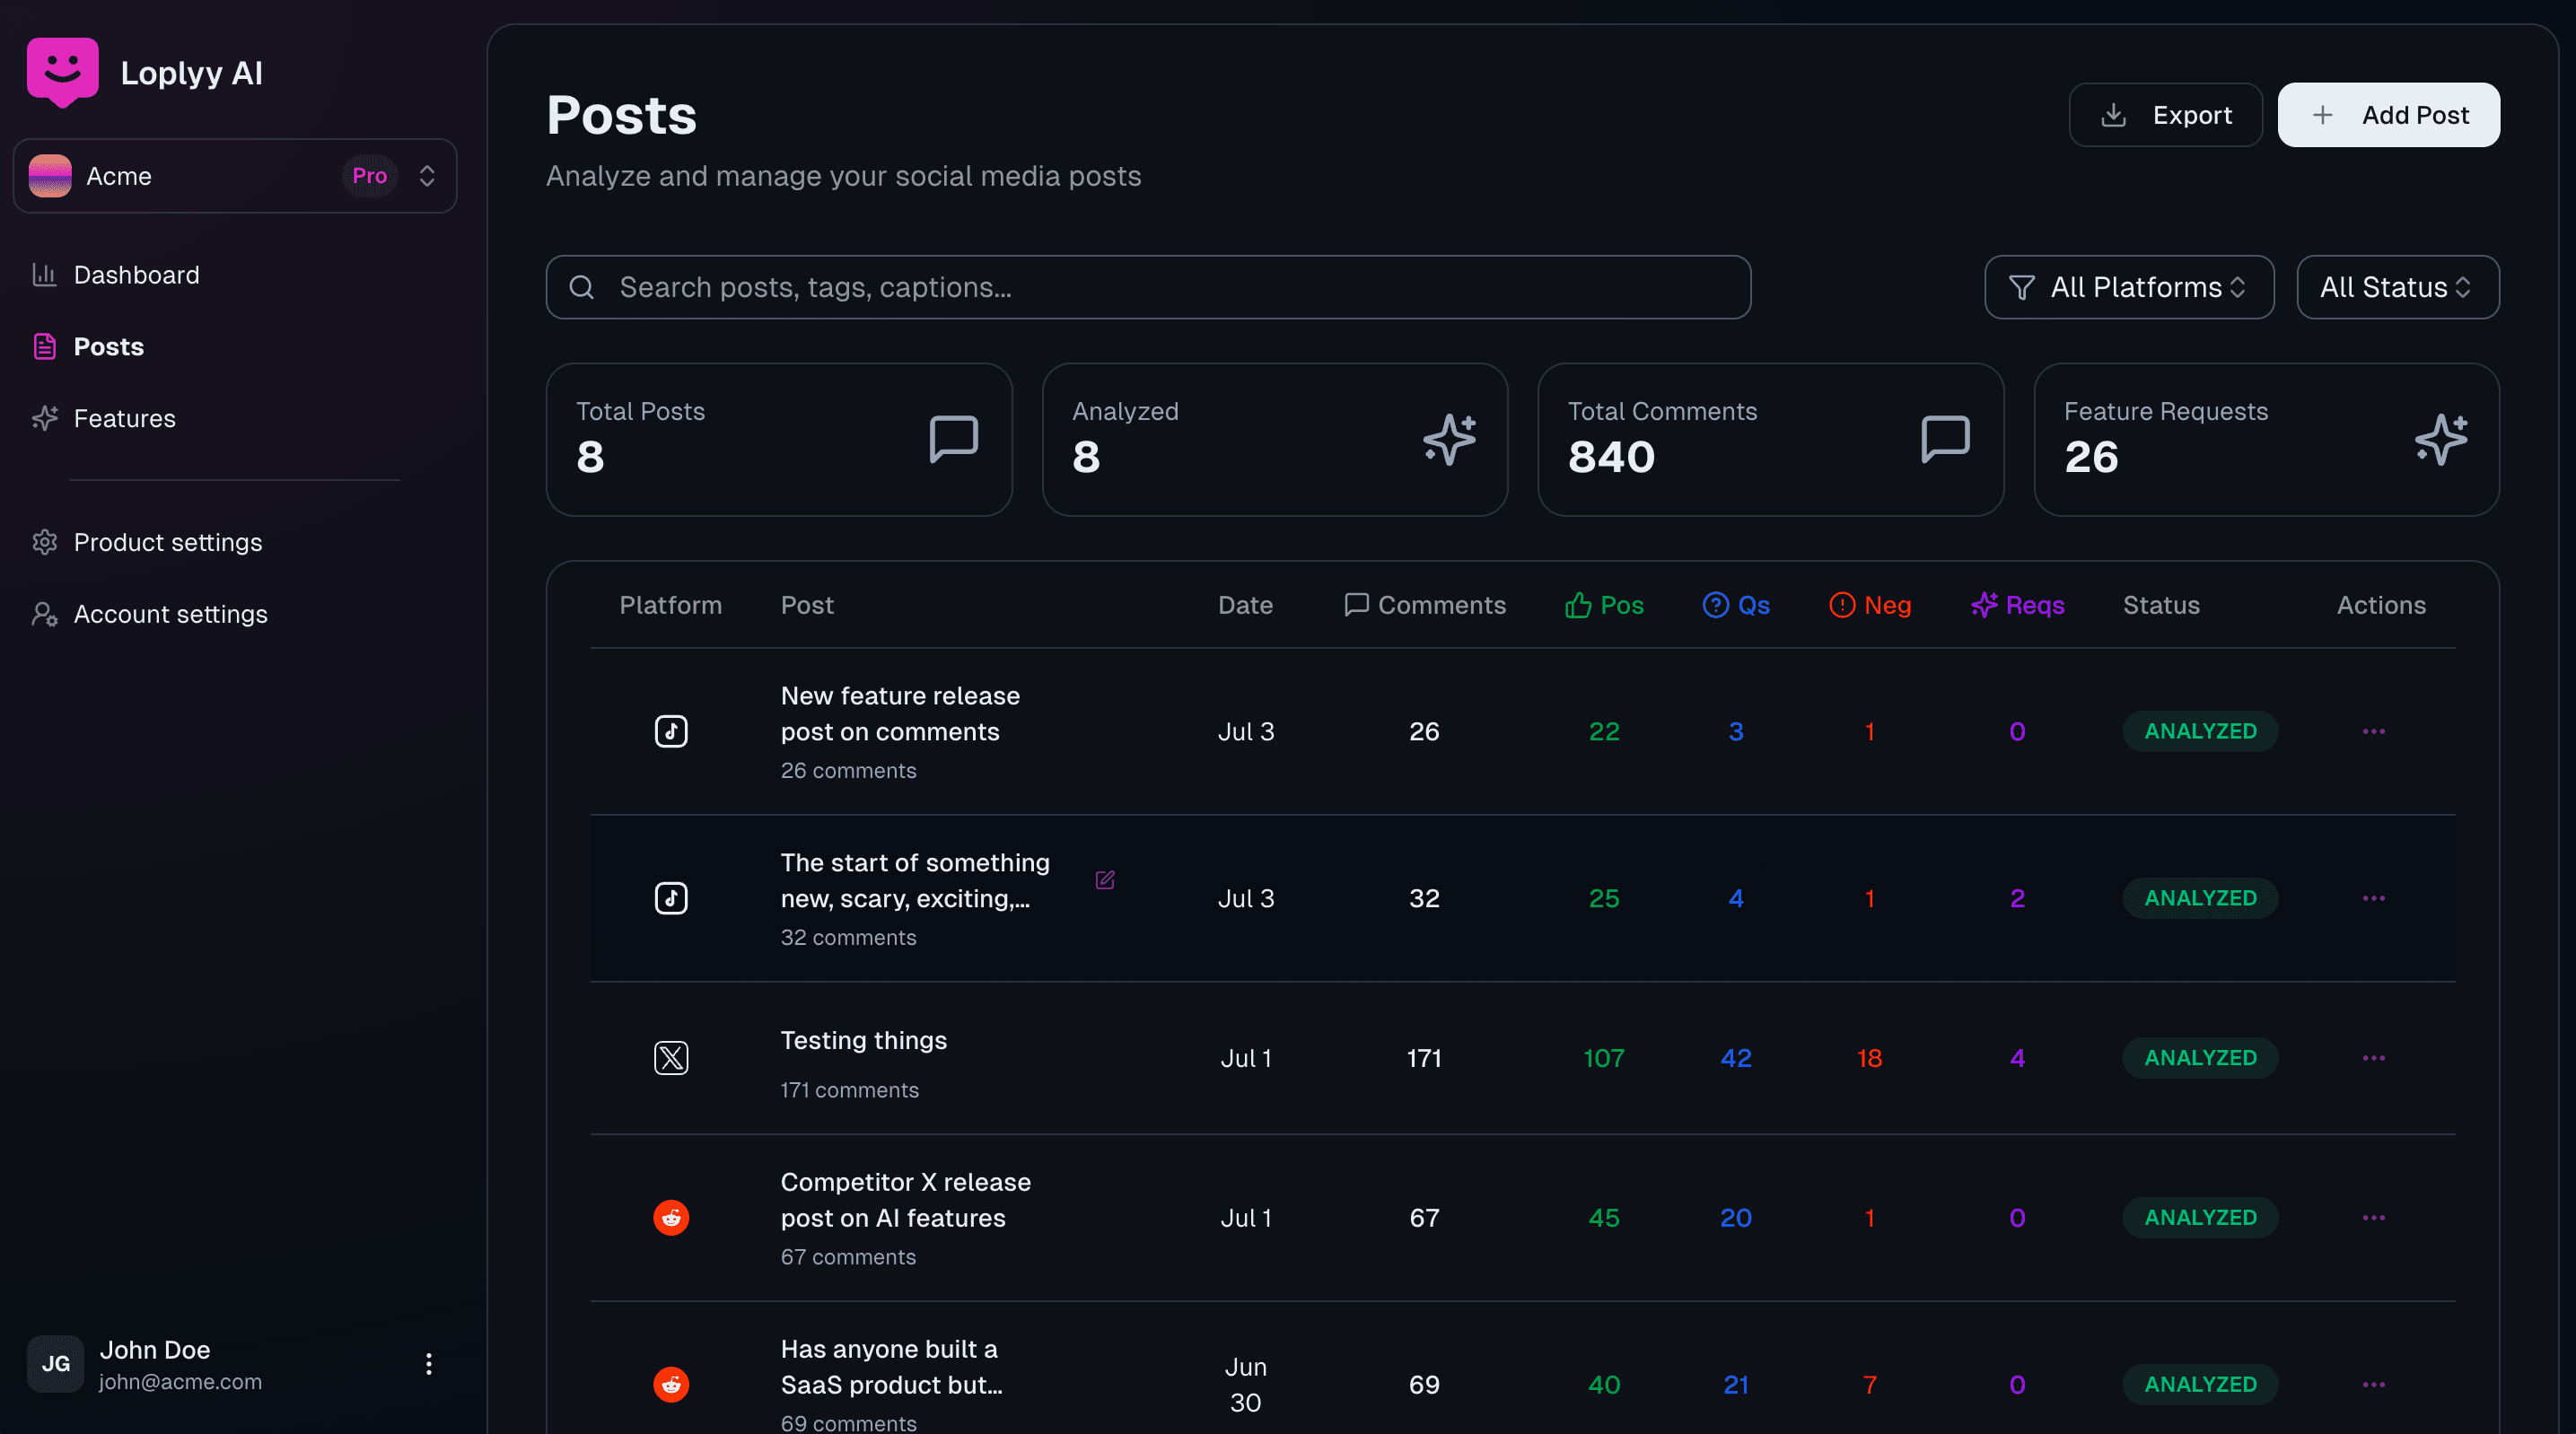This screenshot has height=1434, width=2576.
Task: Click the Account settings user-cog icon
Action: point(44,614)
